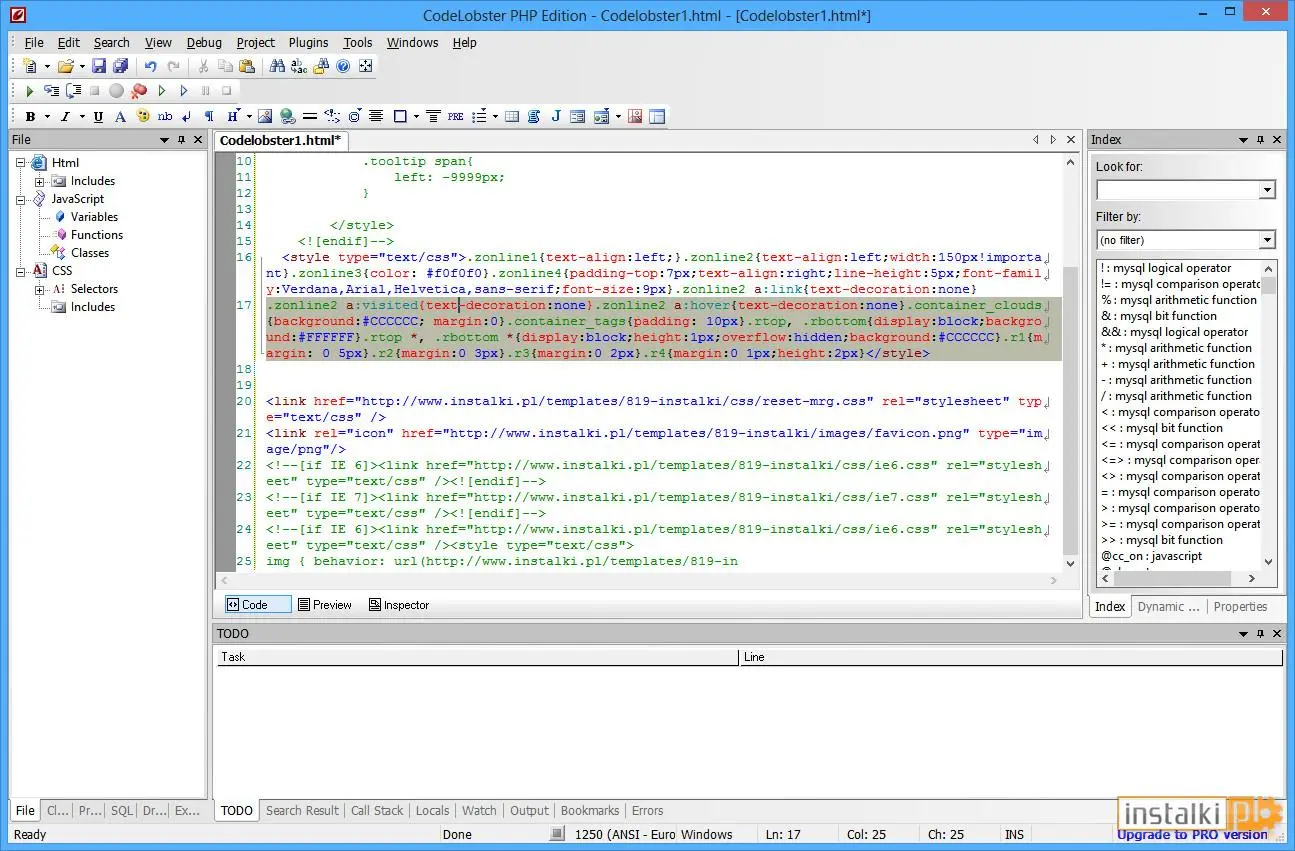Select the Variables tree item

point(94,217)
